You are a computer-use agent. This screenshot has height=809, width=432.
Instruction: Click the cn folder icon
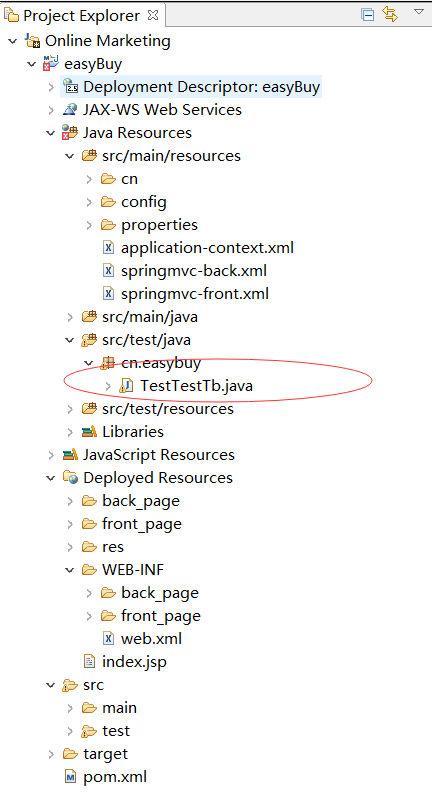tap(108, 179)
